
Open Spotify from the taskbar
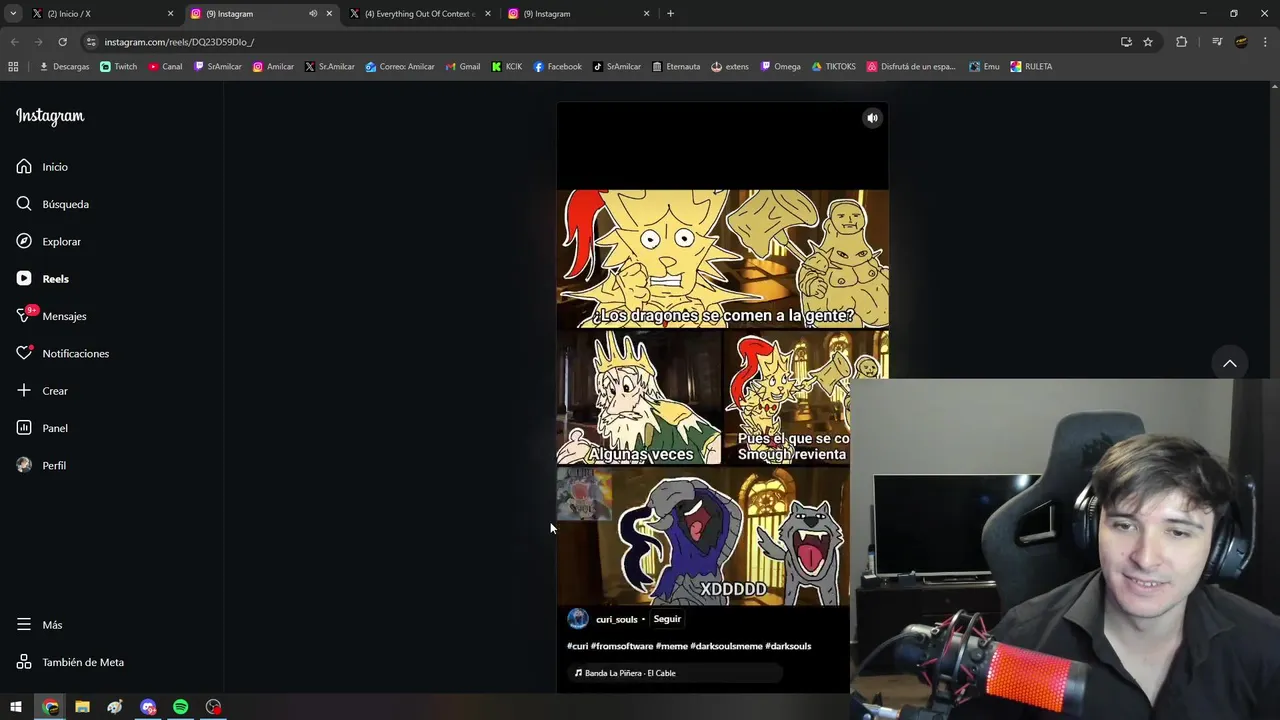pos(180,707)
